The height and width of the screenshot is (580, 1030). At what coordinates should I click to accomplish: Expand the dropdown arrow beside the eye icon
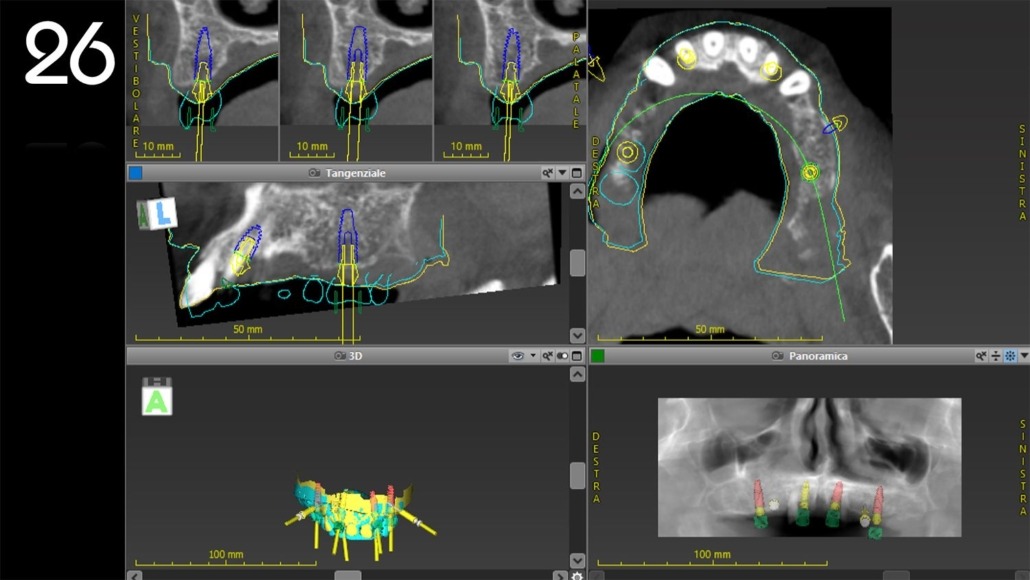pyautogui.click(x=533, y=356)
